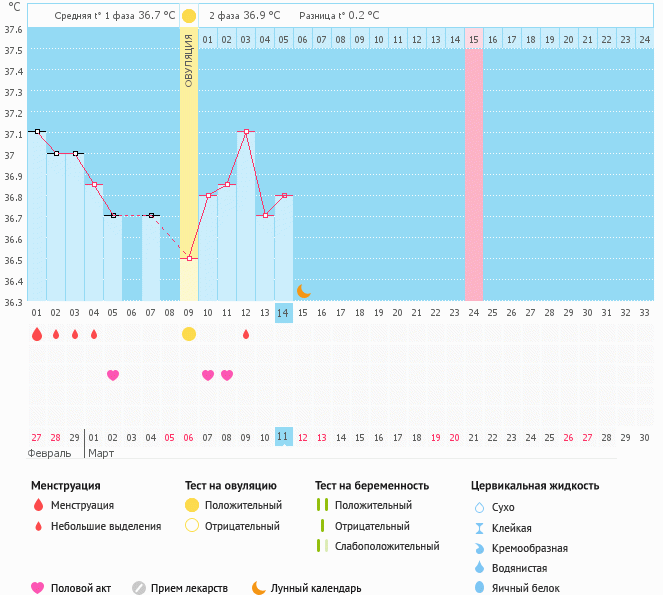Click the heart icon under cycle day 05
Screen dimensions: 663x595
point(113,375)
